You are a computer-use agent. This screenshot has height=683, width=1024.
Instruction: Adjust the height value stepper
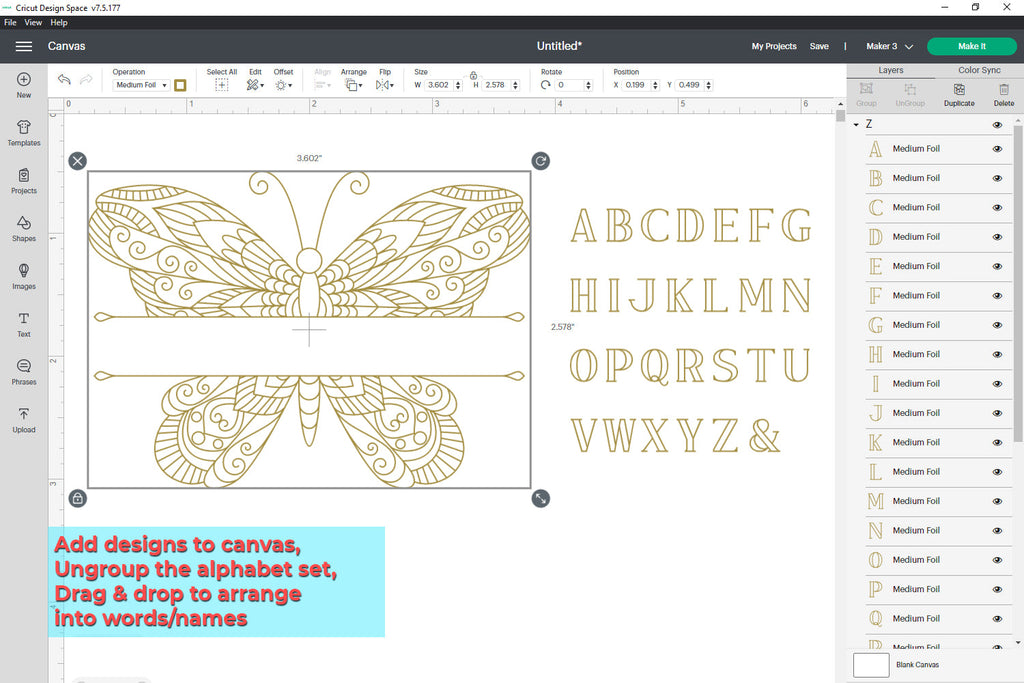515,85
